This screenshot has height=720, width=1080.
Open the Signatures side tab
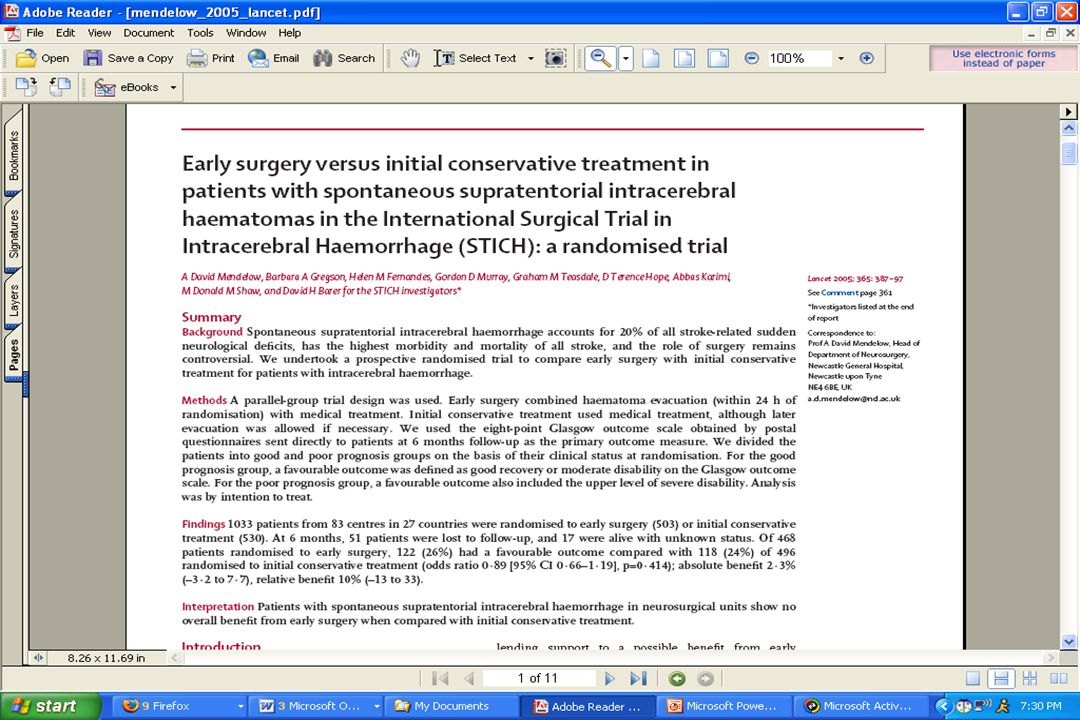coord(13,234)
